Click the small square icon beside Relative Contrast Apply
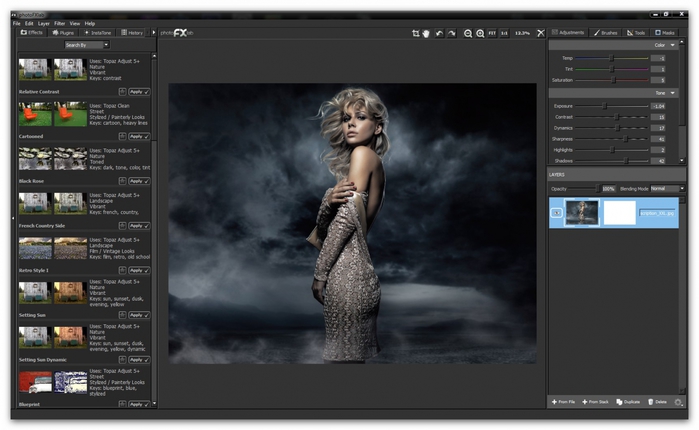Viewport: 699px width, 430px height. [x=122, y=92]
